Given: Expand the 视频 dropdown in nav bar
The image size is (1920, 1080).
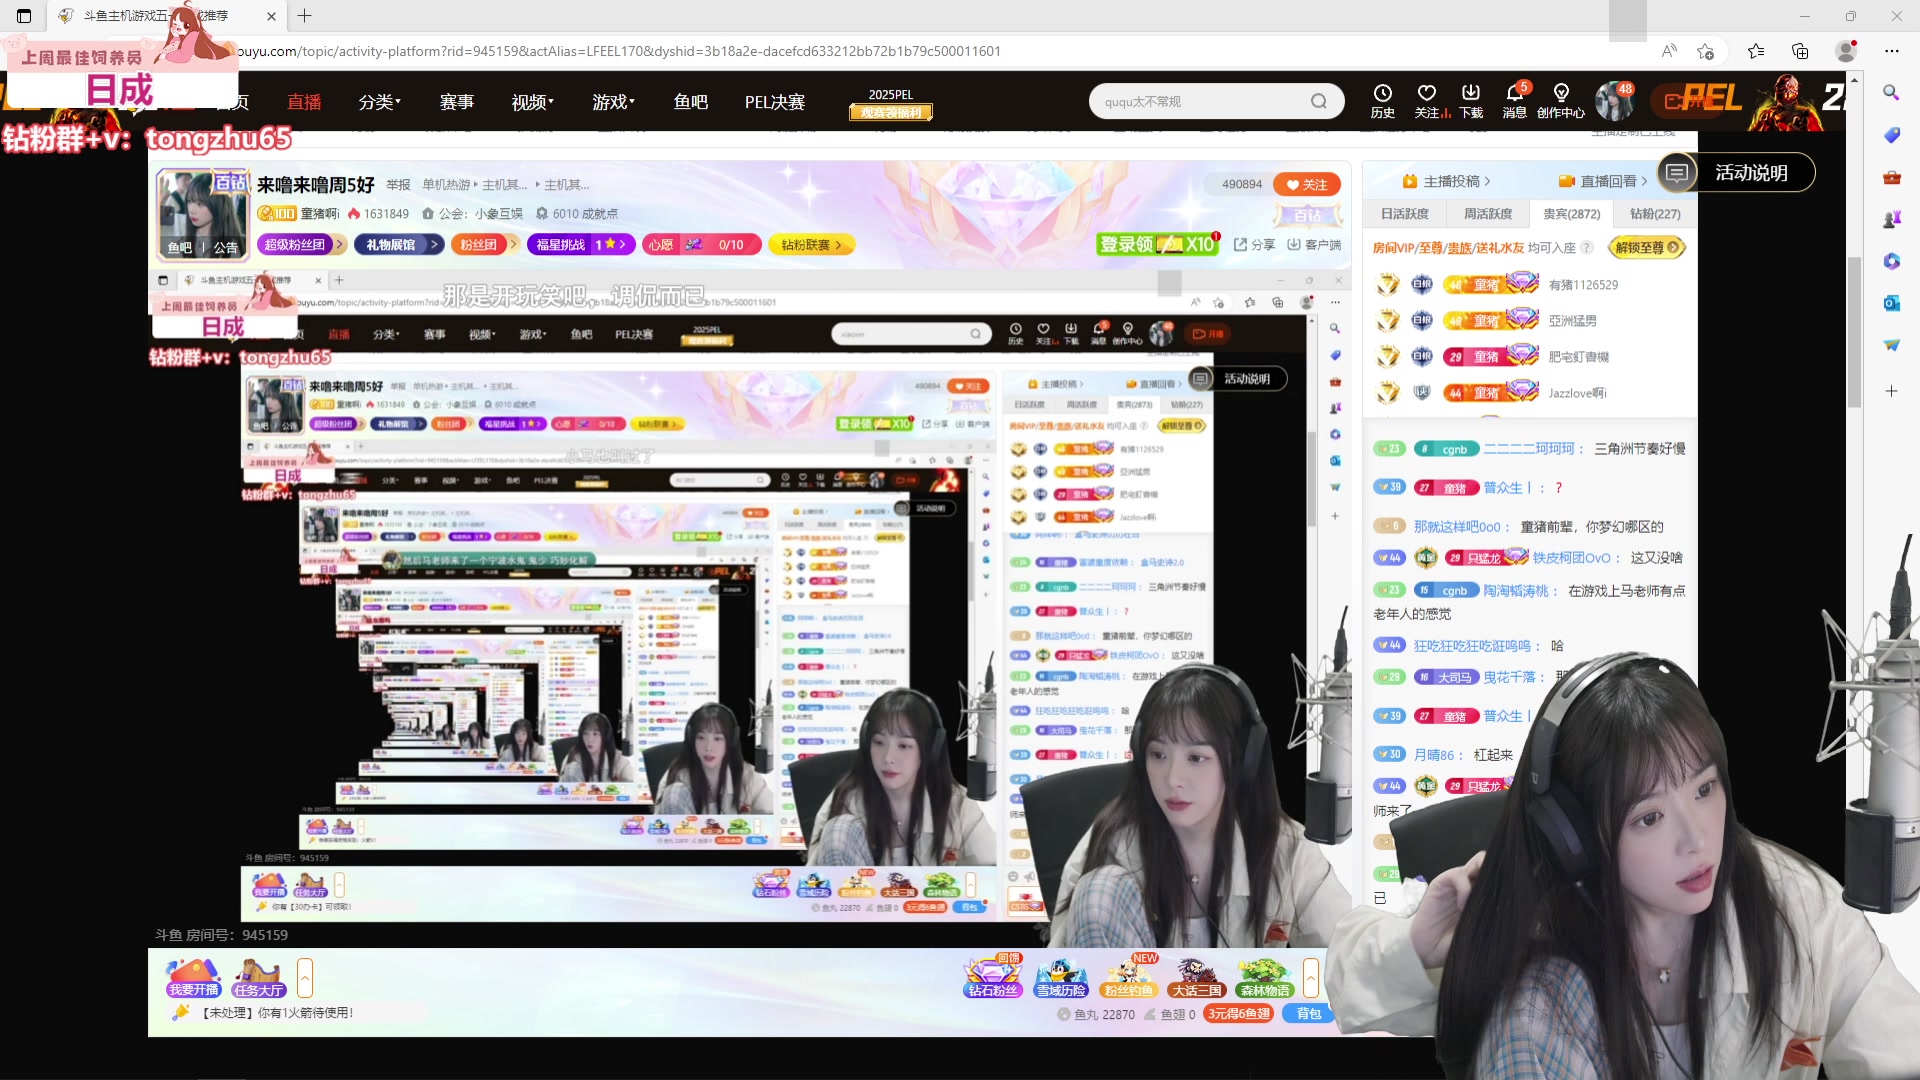Looking at the screenshot, I should pos(532,102).
